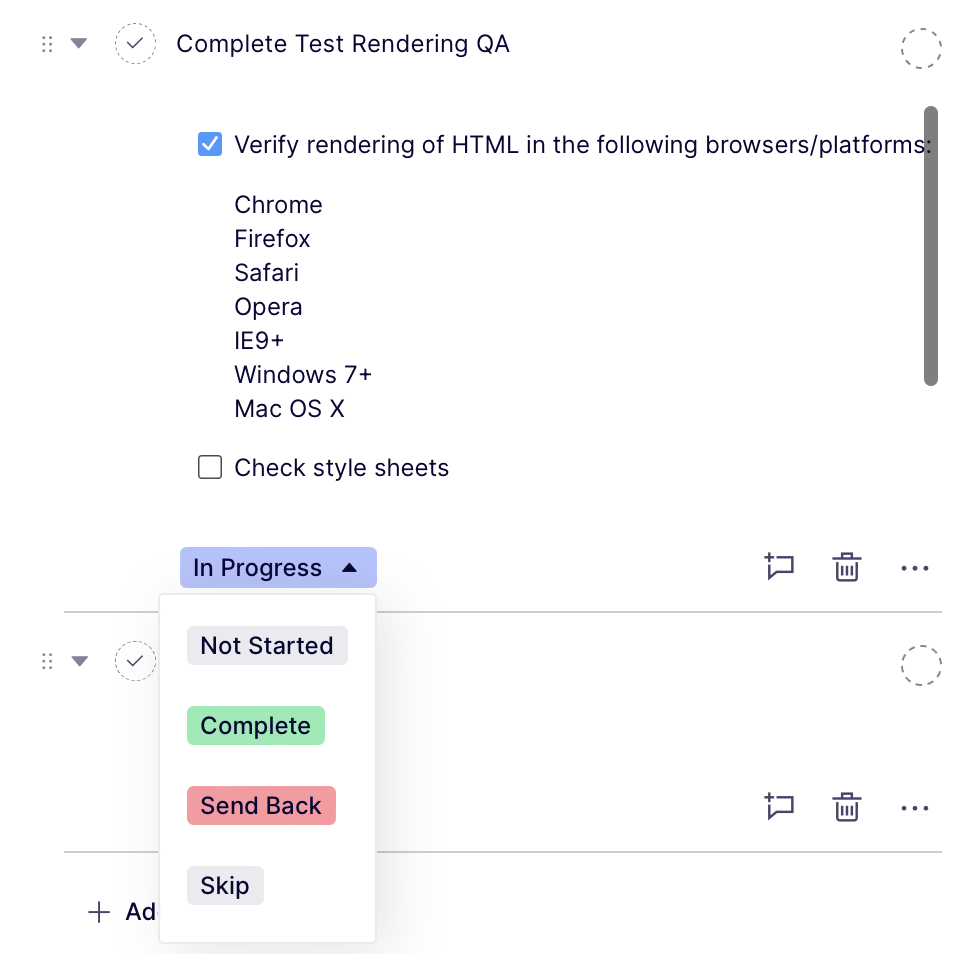This screenshot has width=980, height=954.
Task: Mark Complete Test Rendering QA done via check circle
Action: (135, 44)
